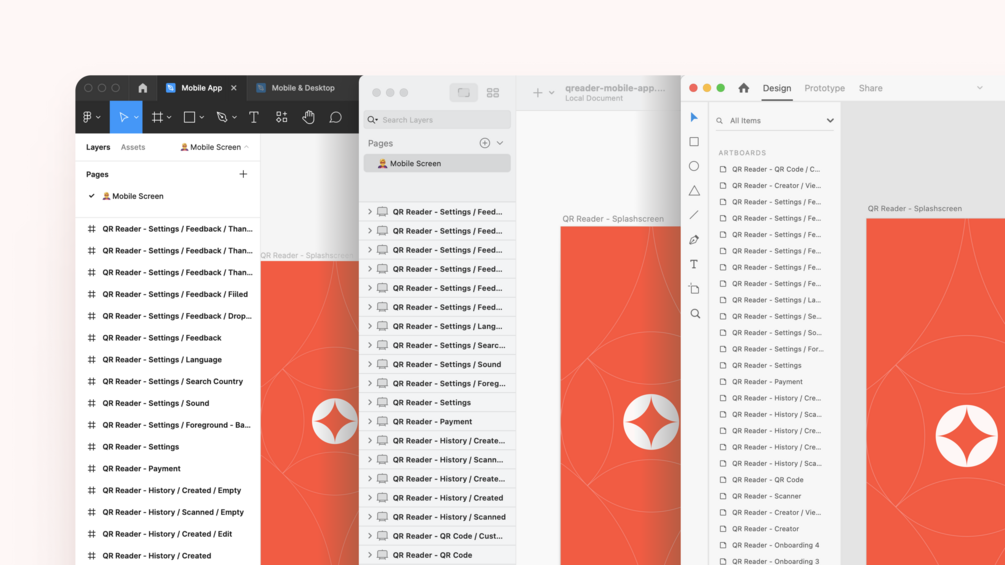This screenshot has width=1005, height=565.
Task: Select the Rectangle shape tool in Figma
Action: coord(189,117)
